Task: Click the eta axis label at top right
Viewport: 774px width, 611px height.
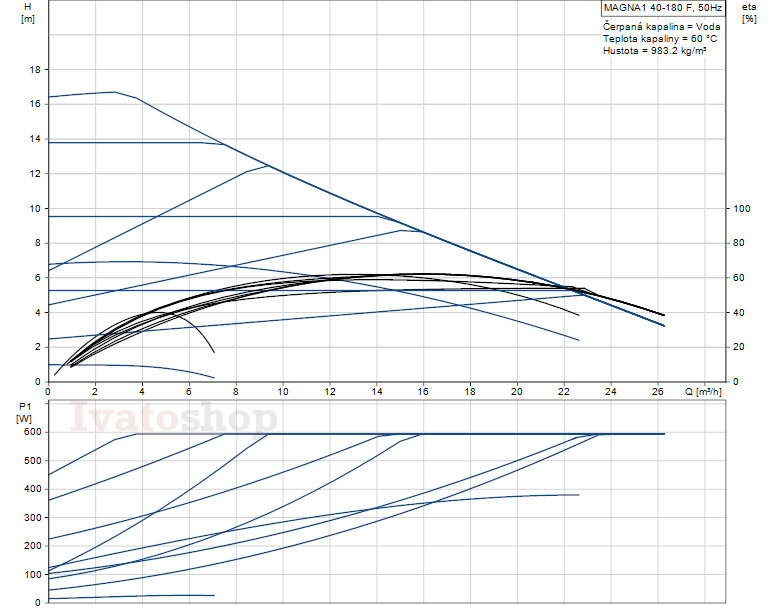Action: pos(749,7)
